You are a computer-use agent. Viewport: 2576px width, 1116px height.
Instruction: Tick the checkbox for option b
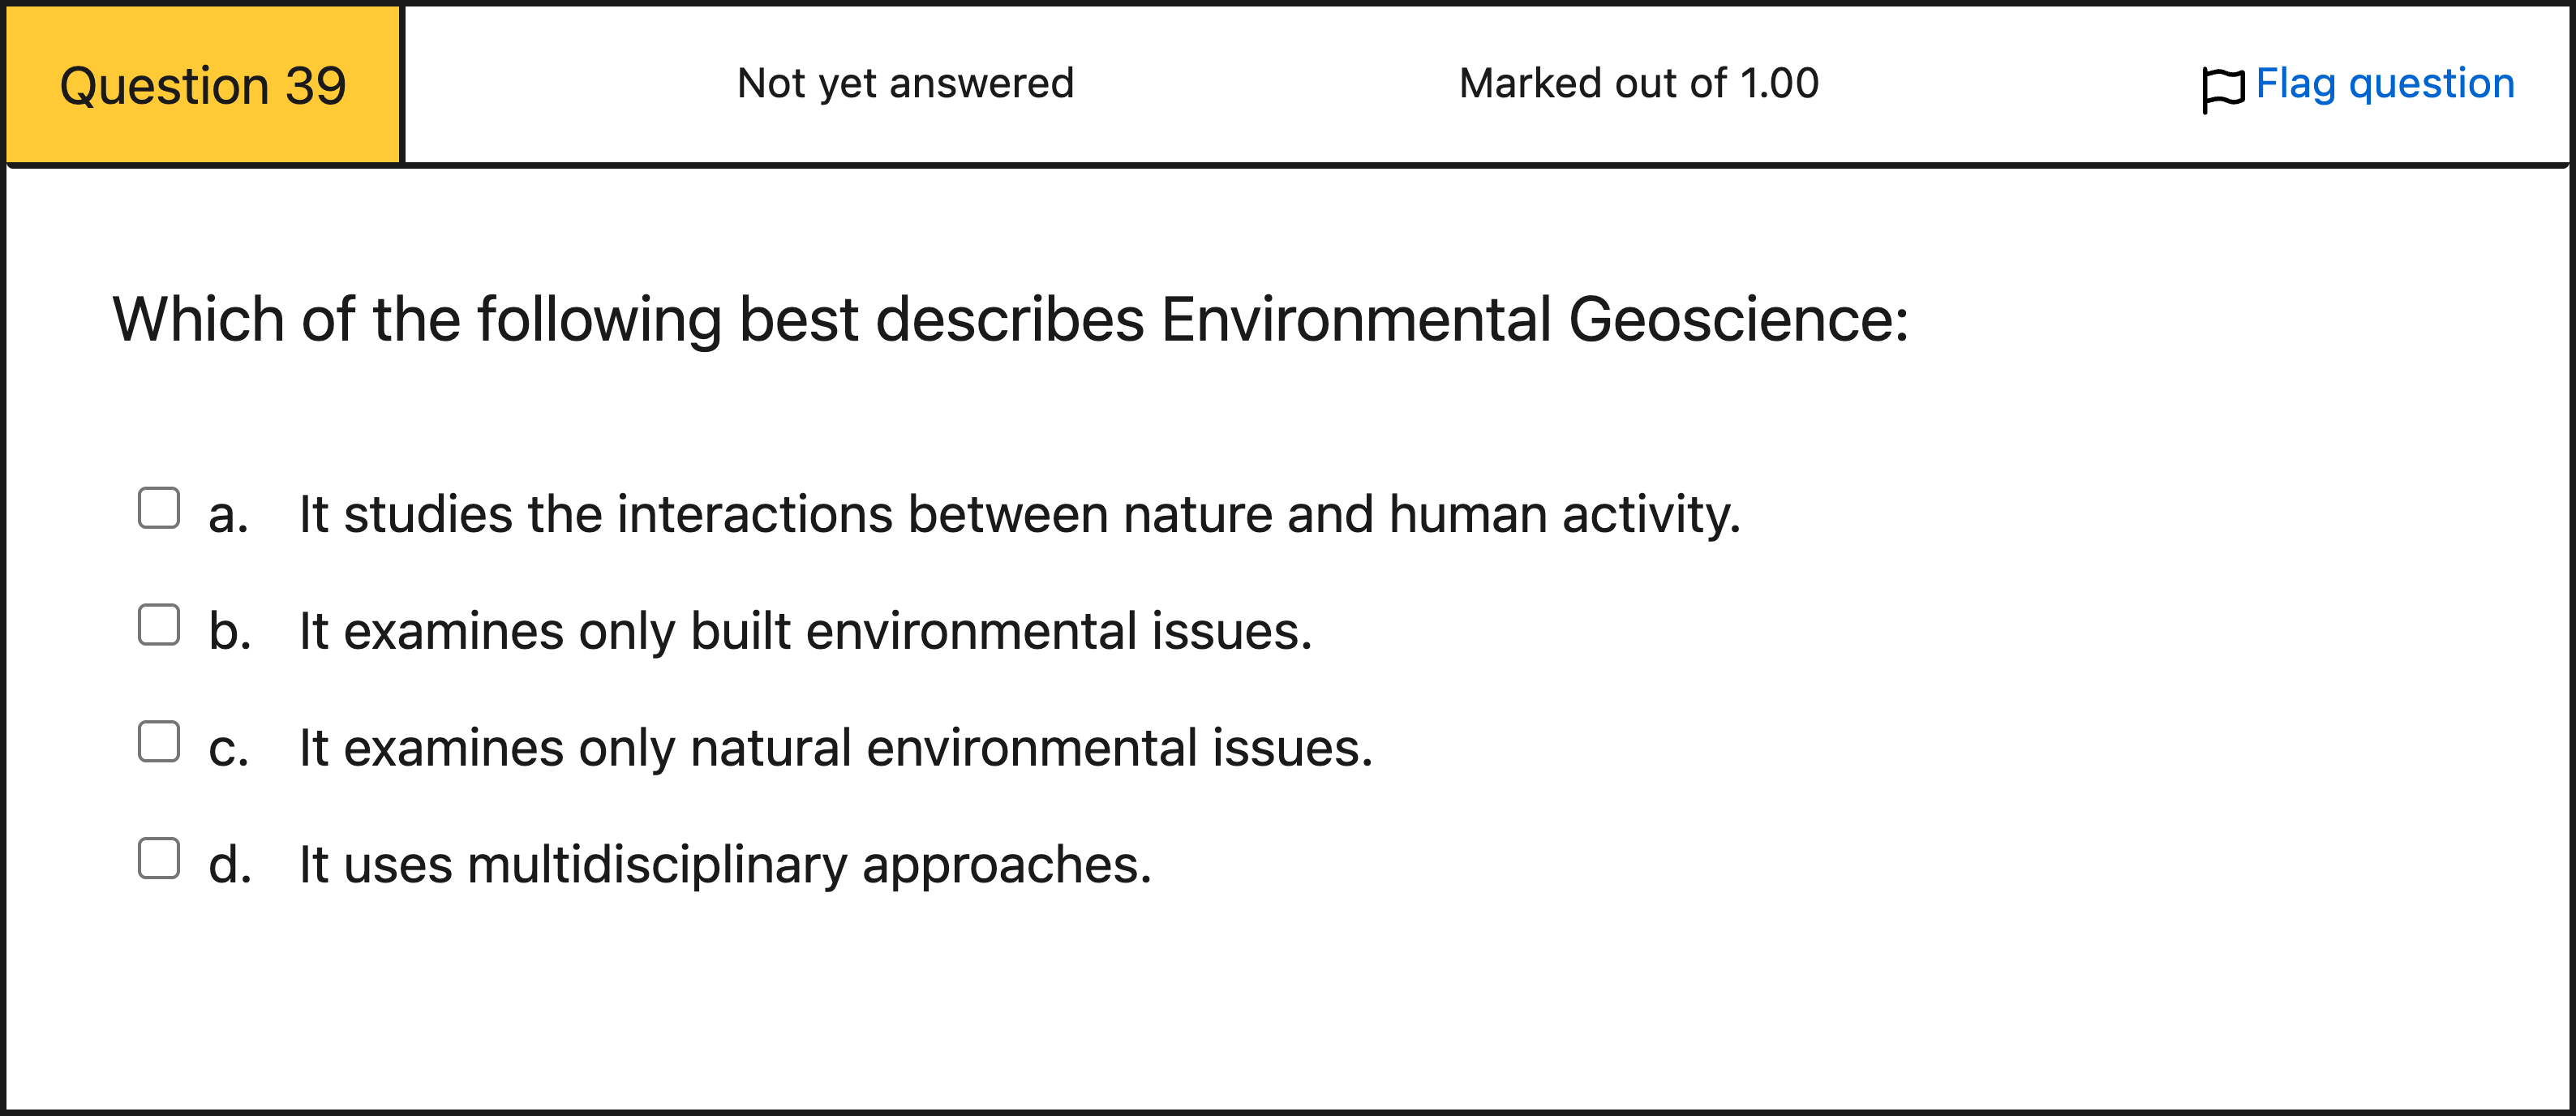pyautogui.click(x=159, y=625)
